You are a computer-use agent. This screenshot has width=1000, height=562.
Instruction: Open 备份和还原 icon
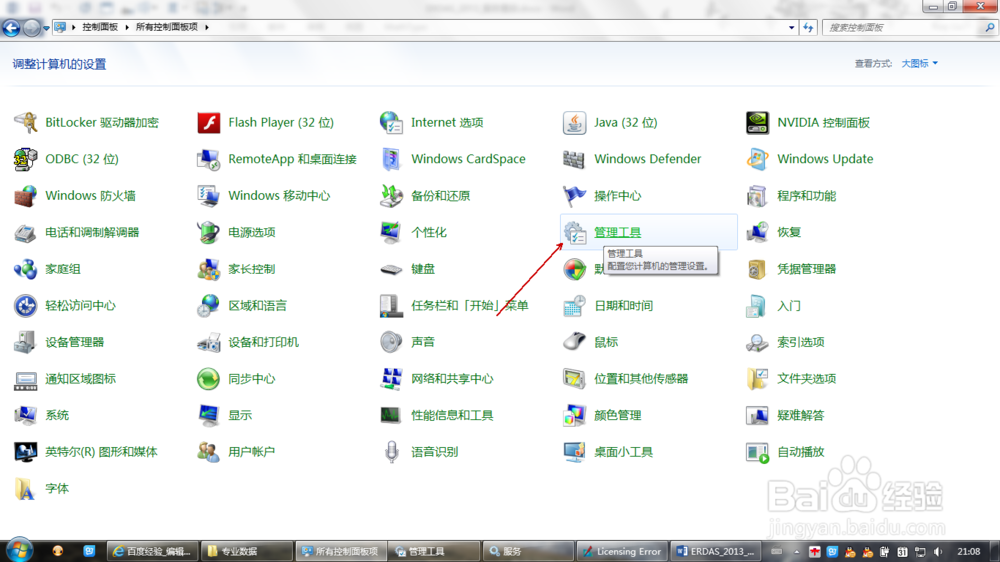click(391, 196)
